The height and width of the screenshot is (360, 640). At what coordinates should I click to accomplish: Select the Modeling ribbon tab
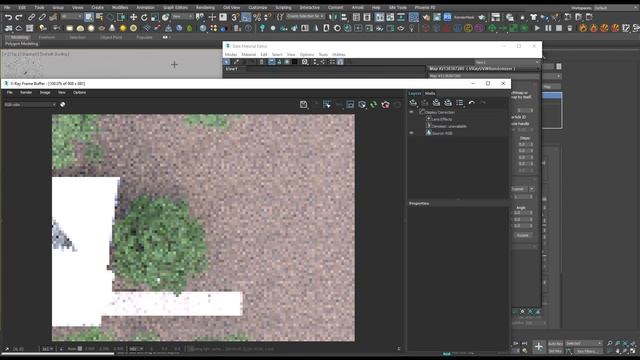point(19,37)
